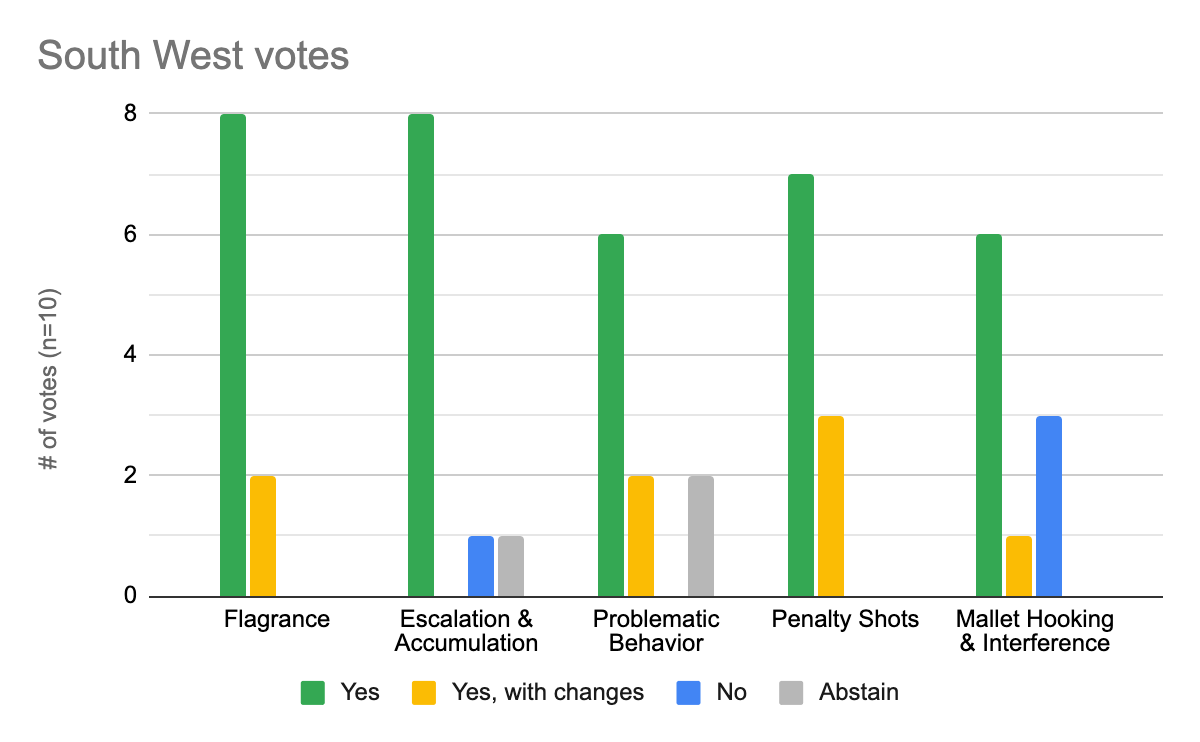Select the Problematic Behavior green bar

pyautogui.click(x=610, y=415)
